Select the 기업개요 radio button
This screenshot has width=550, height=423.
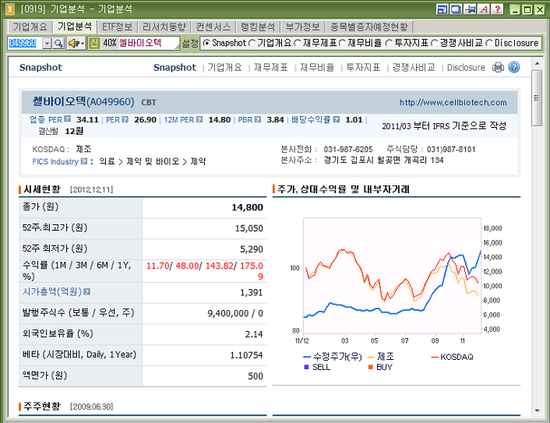[252, 43]
